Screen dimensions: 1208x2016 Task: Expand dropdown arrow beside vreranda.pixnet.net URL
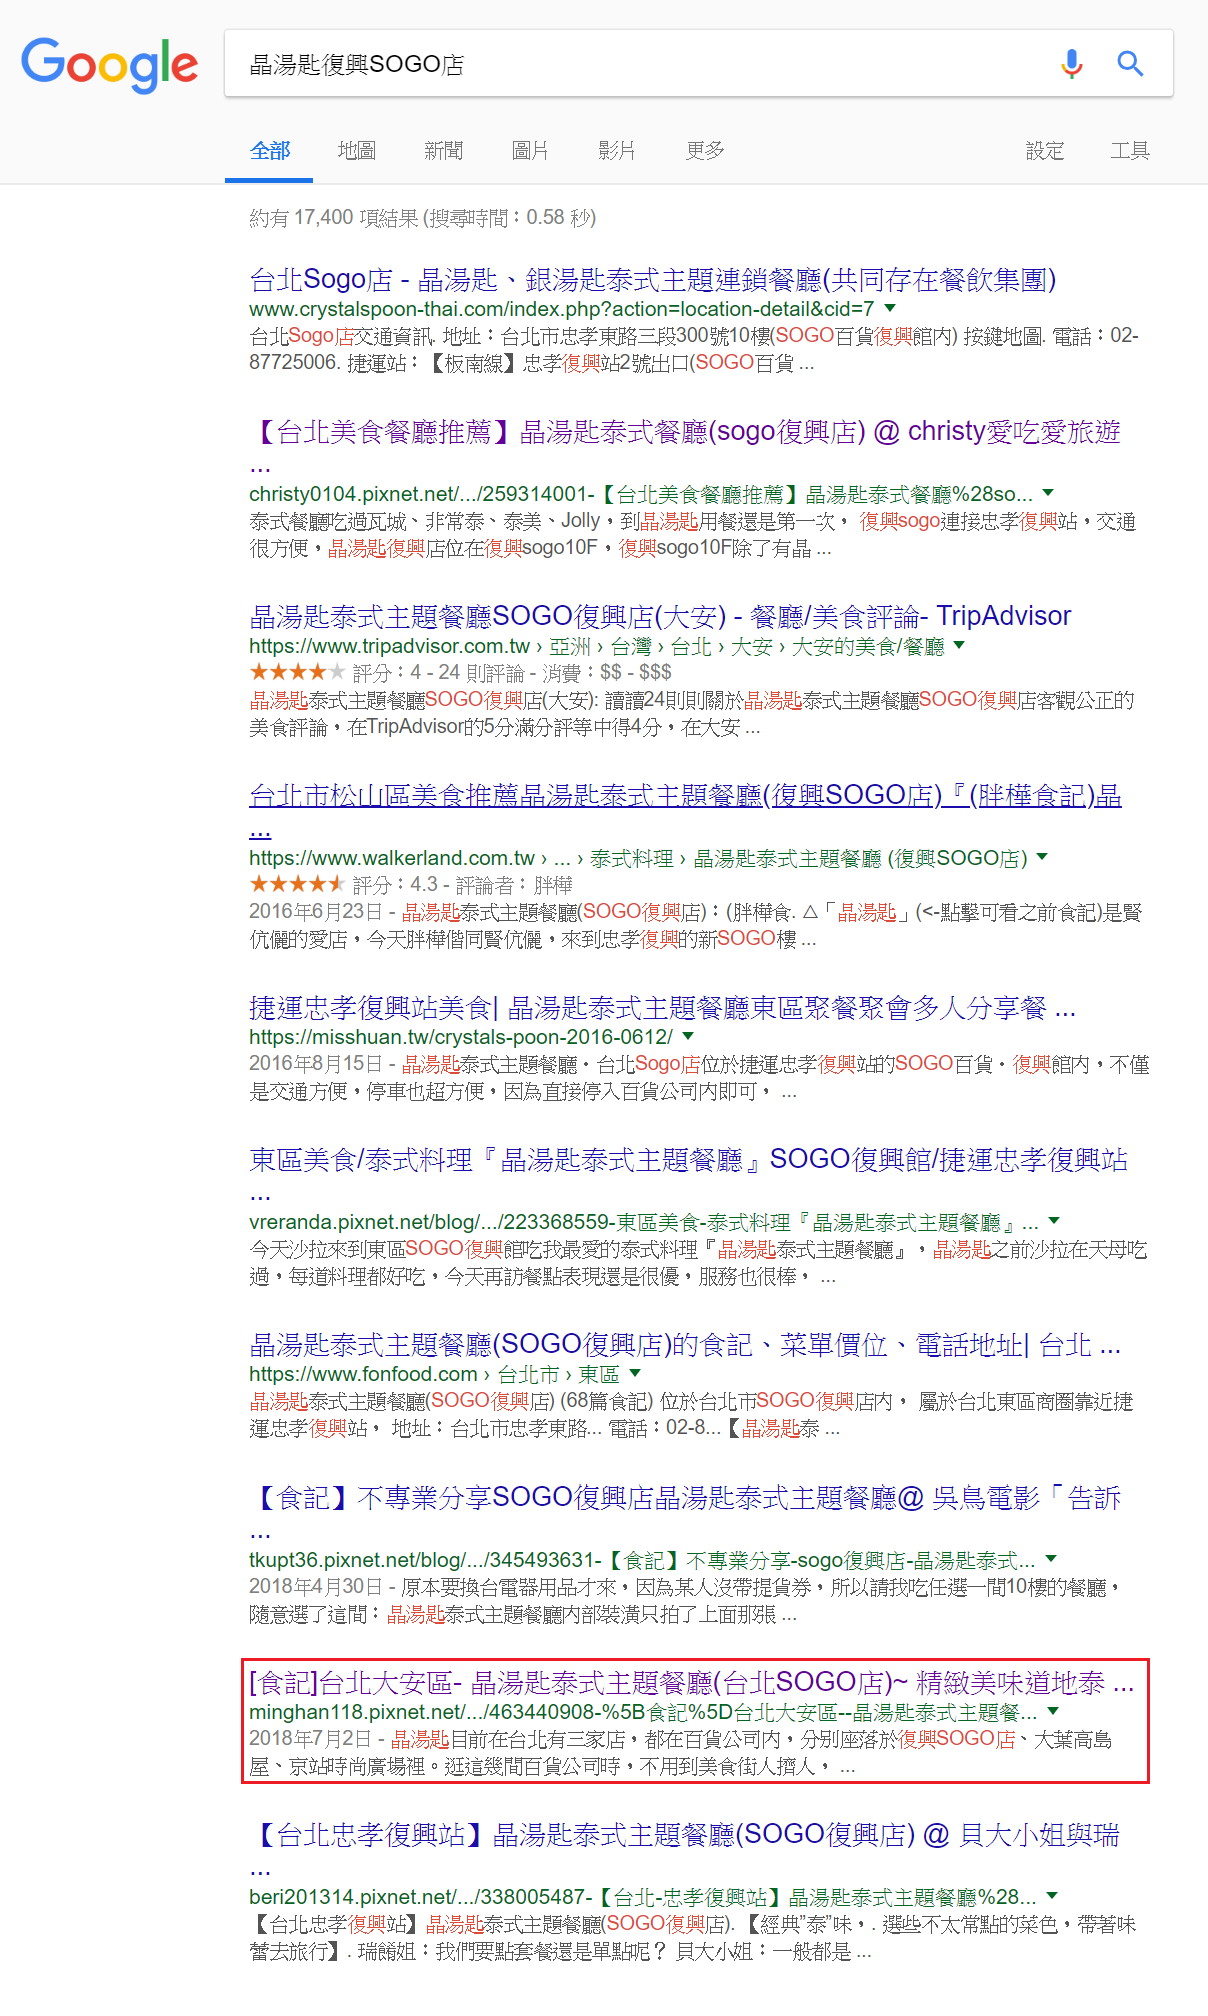tap(1054, 1221)
